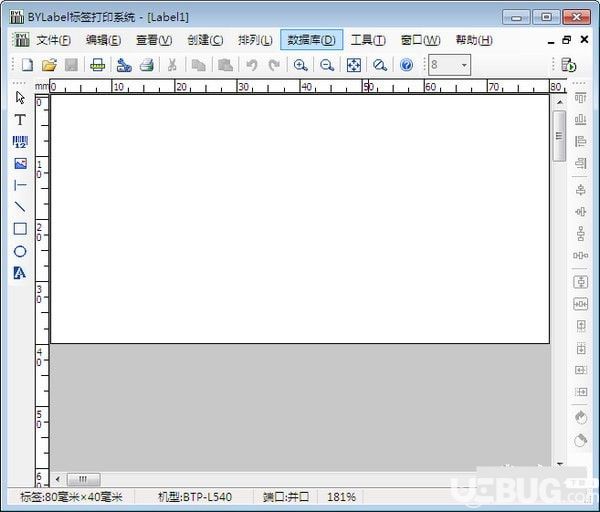Click the Paste icon
The image size is (600, 512).
pyautogui.click(x=225, y=65)
